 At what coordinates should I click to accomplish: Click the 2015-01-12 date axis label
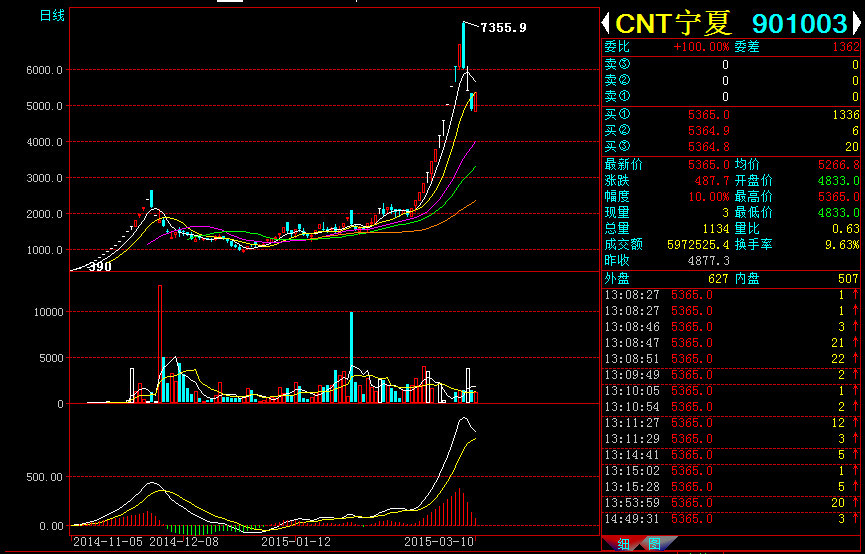[296, 542]
